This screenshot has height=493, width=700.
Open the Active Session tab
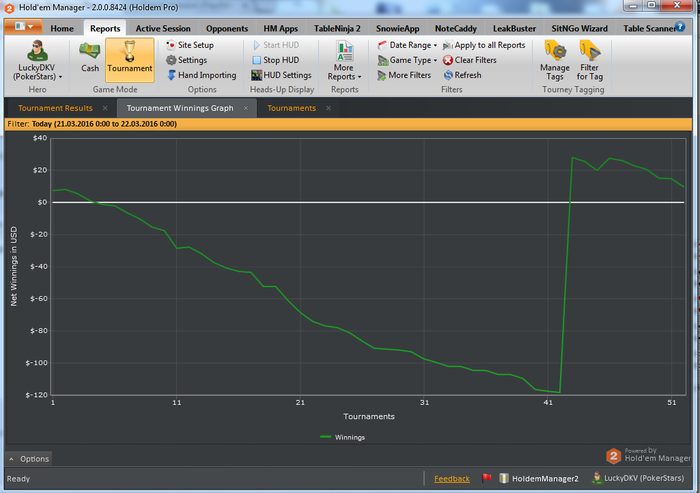click(163, 29)
